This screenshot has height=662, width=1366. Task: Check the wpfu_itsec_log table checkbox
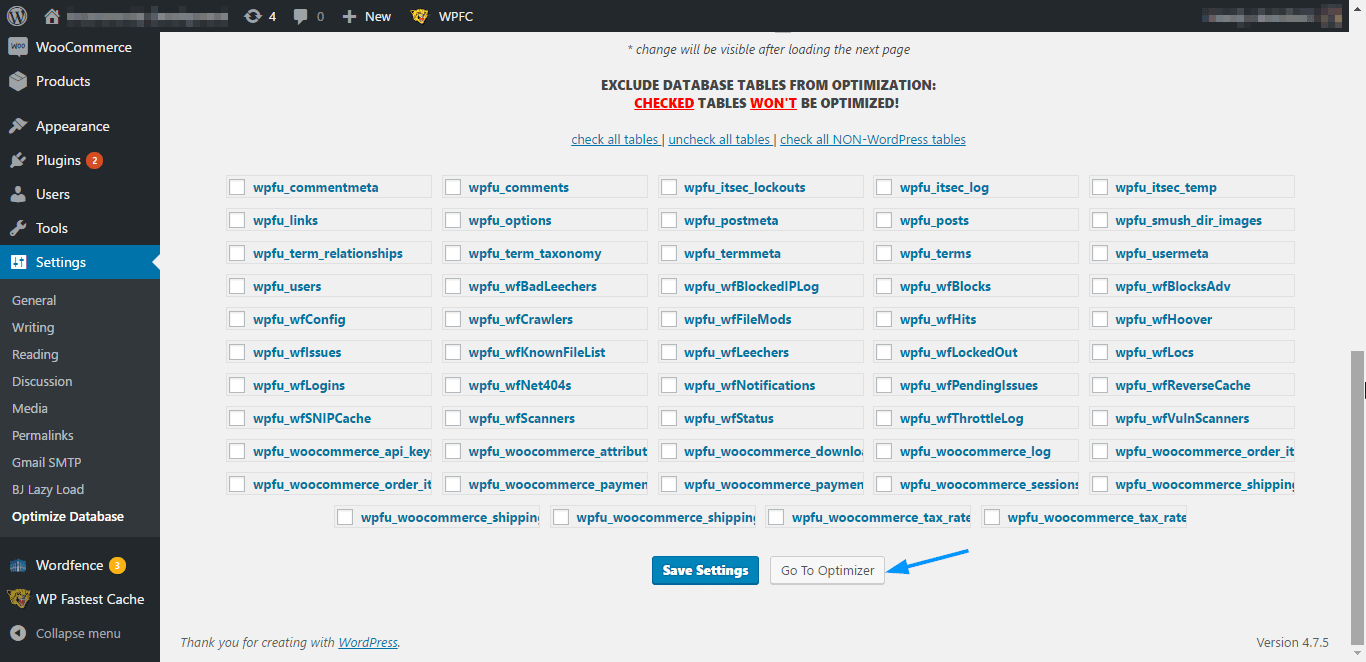pyautogui.click(x=884, y=187)
